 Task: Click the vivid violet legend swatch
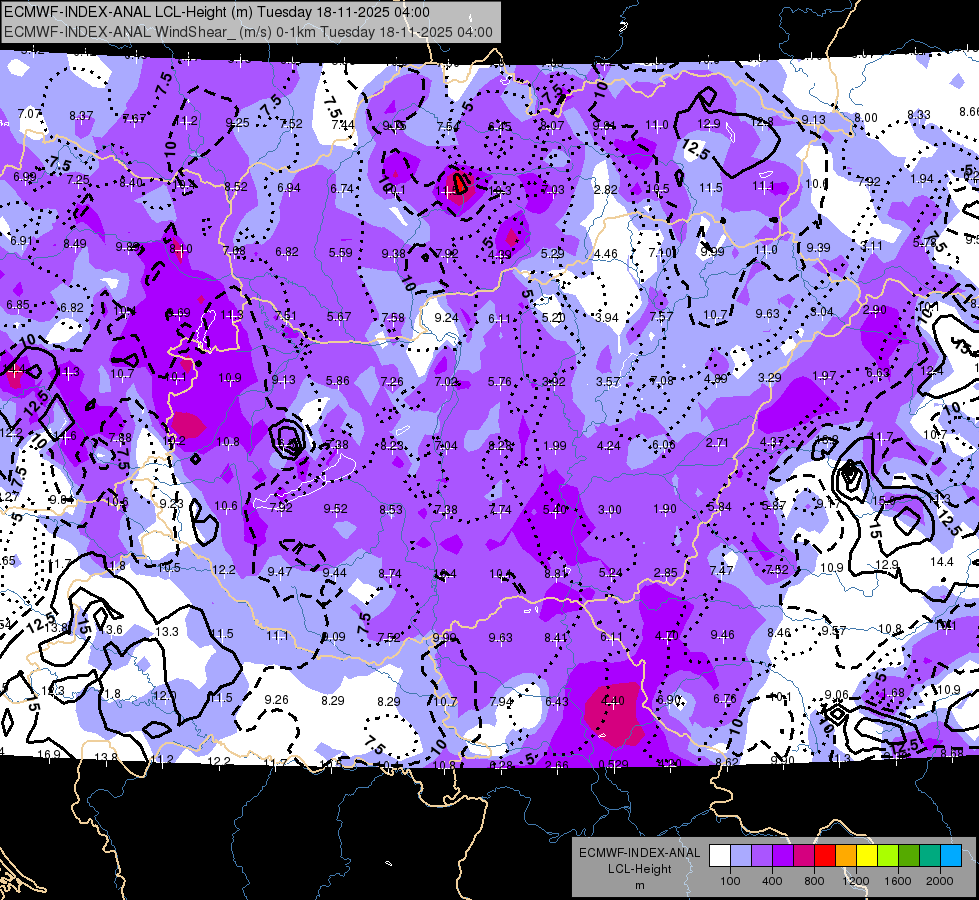pyautogui.click(x=783, y=856)
